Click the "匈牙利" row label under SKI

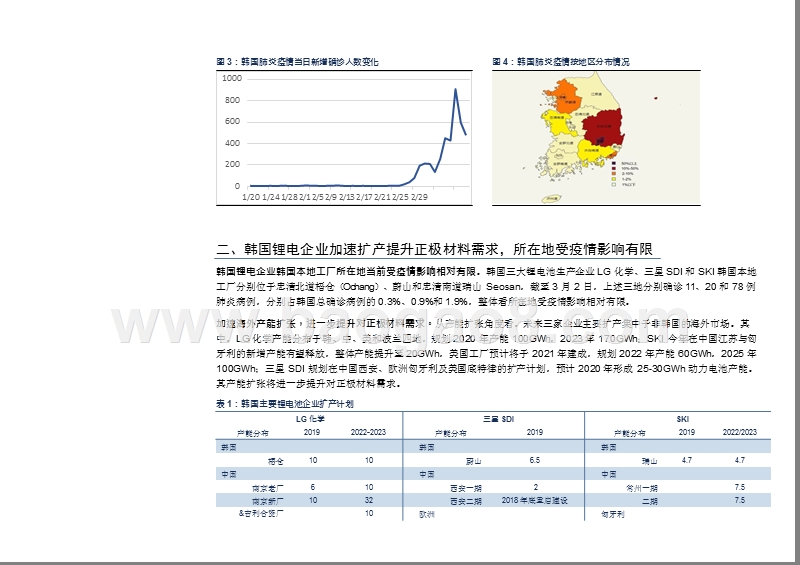tap(613, 514)
